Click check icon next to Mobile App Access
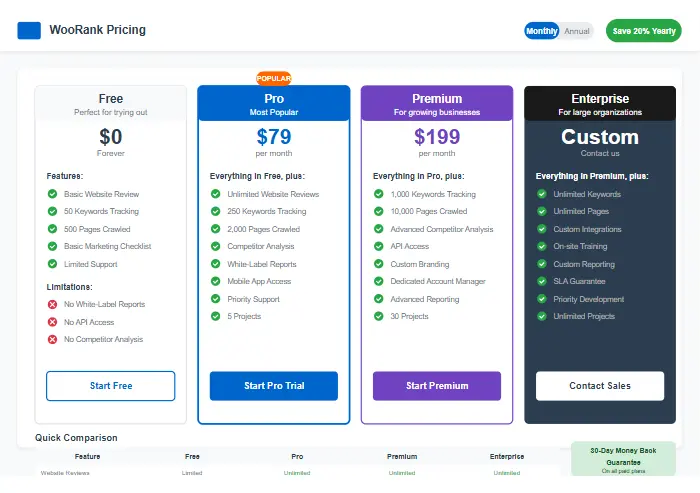The height and width of the screenshot is (493, 700). pos(215,282)
